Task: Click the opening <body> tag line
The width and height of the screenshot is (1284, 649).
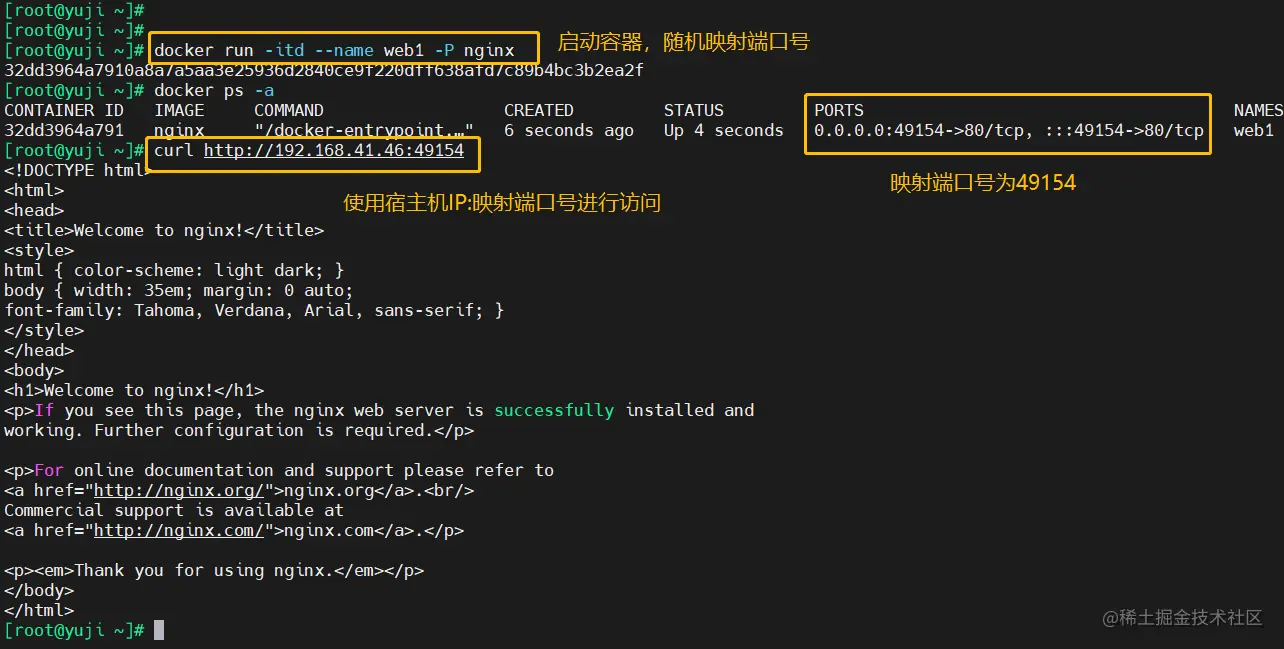Action: point(34,370)
